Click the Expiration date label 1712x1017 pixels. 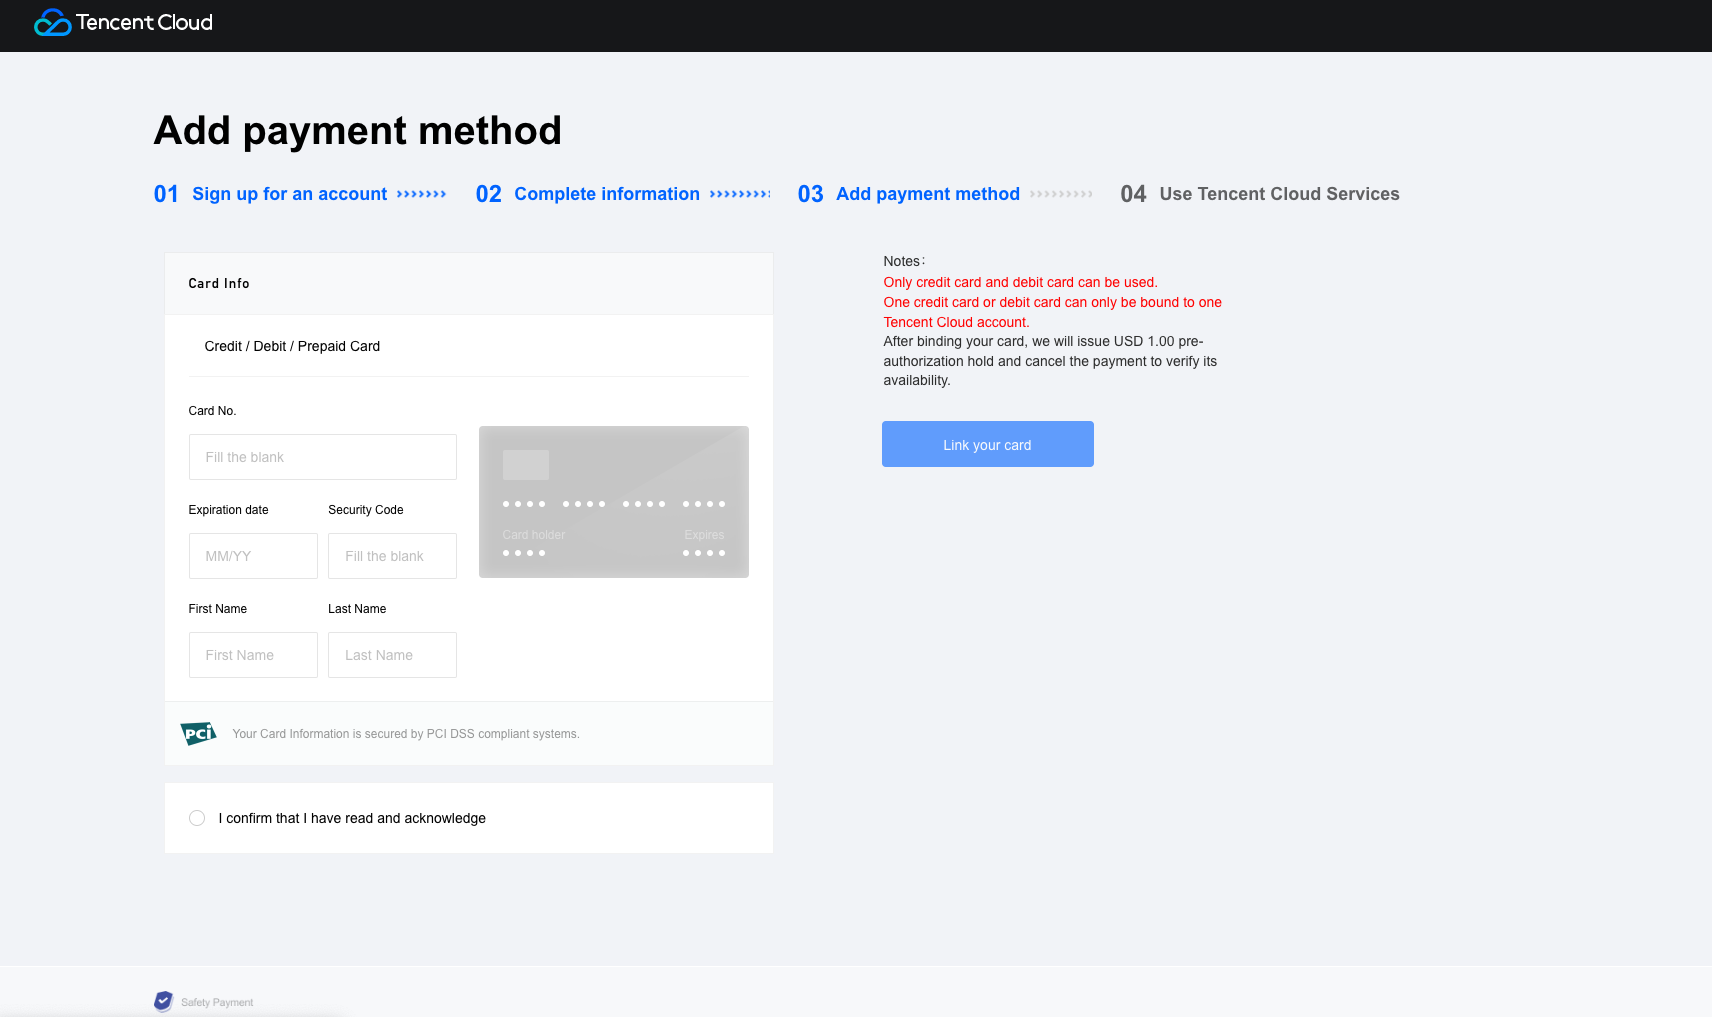tap(229, 510)
